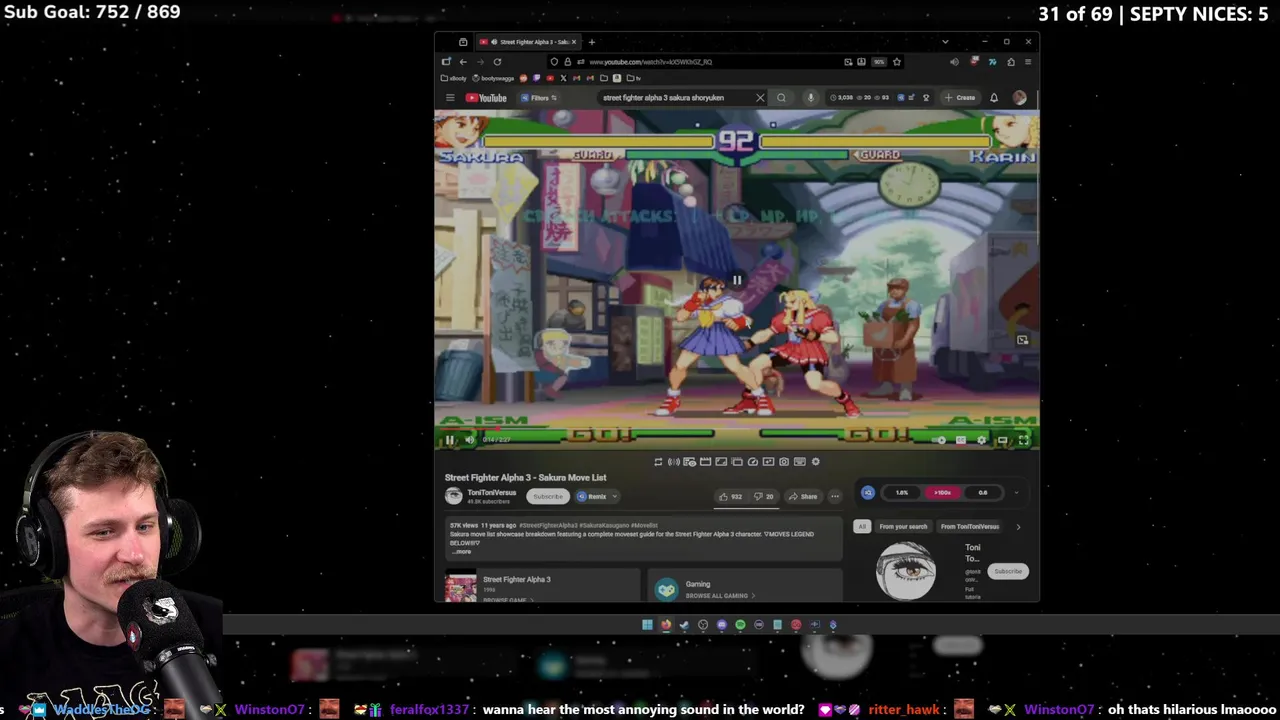This screenshot has width=1280, height=720.
Task: Bookmark this page with the star
Action: [x=897, y=62]
